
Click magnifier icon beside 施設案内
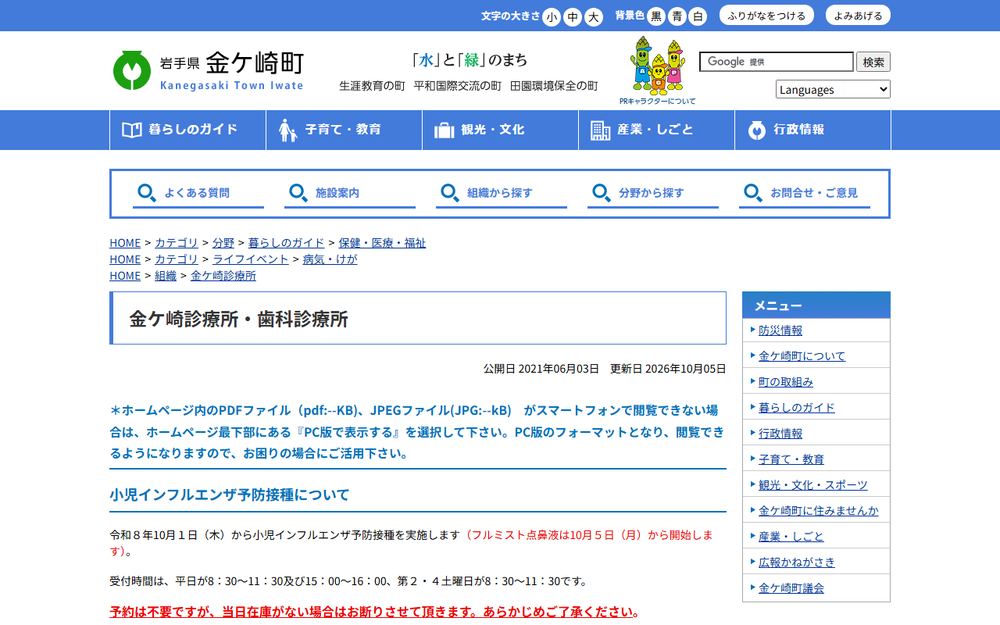298,193
